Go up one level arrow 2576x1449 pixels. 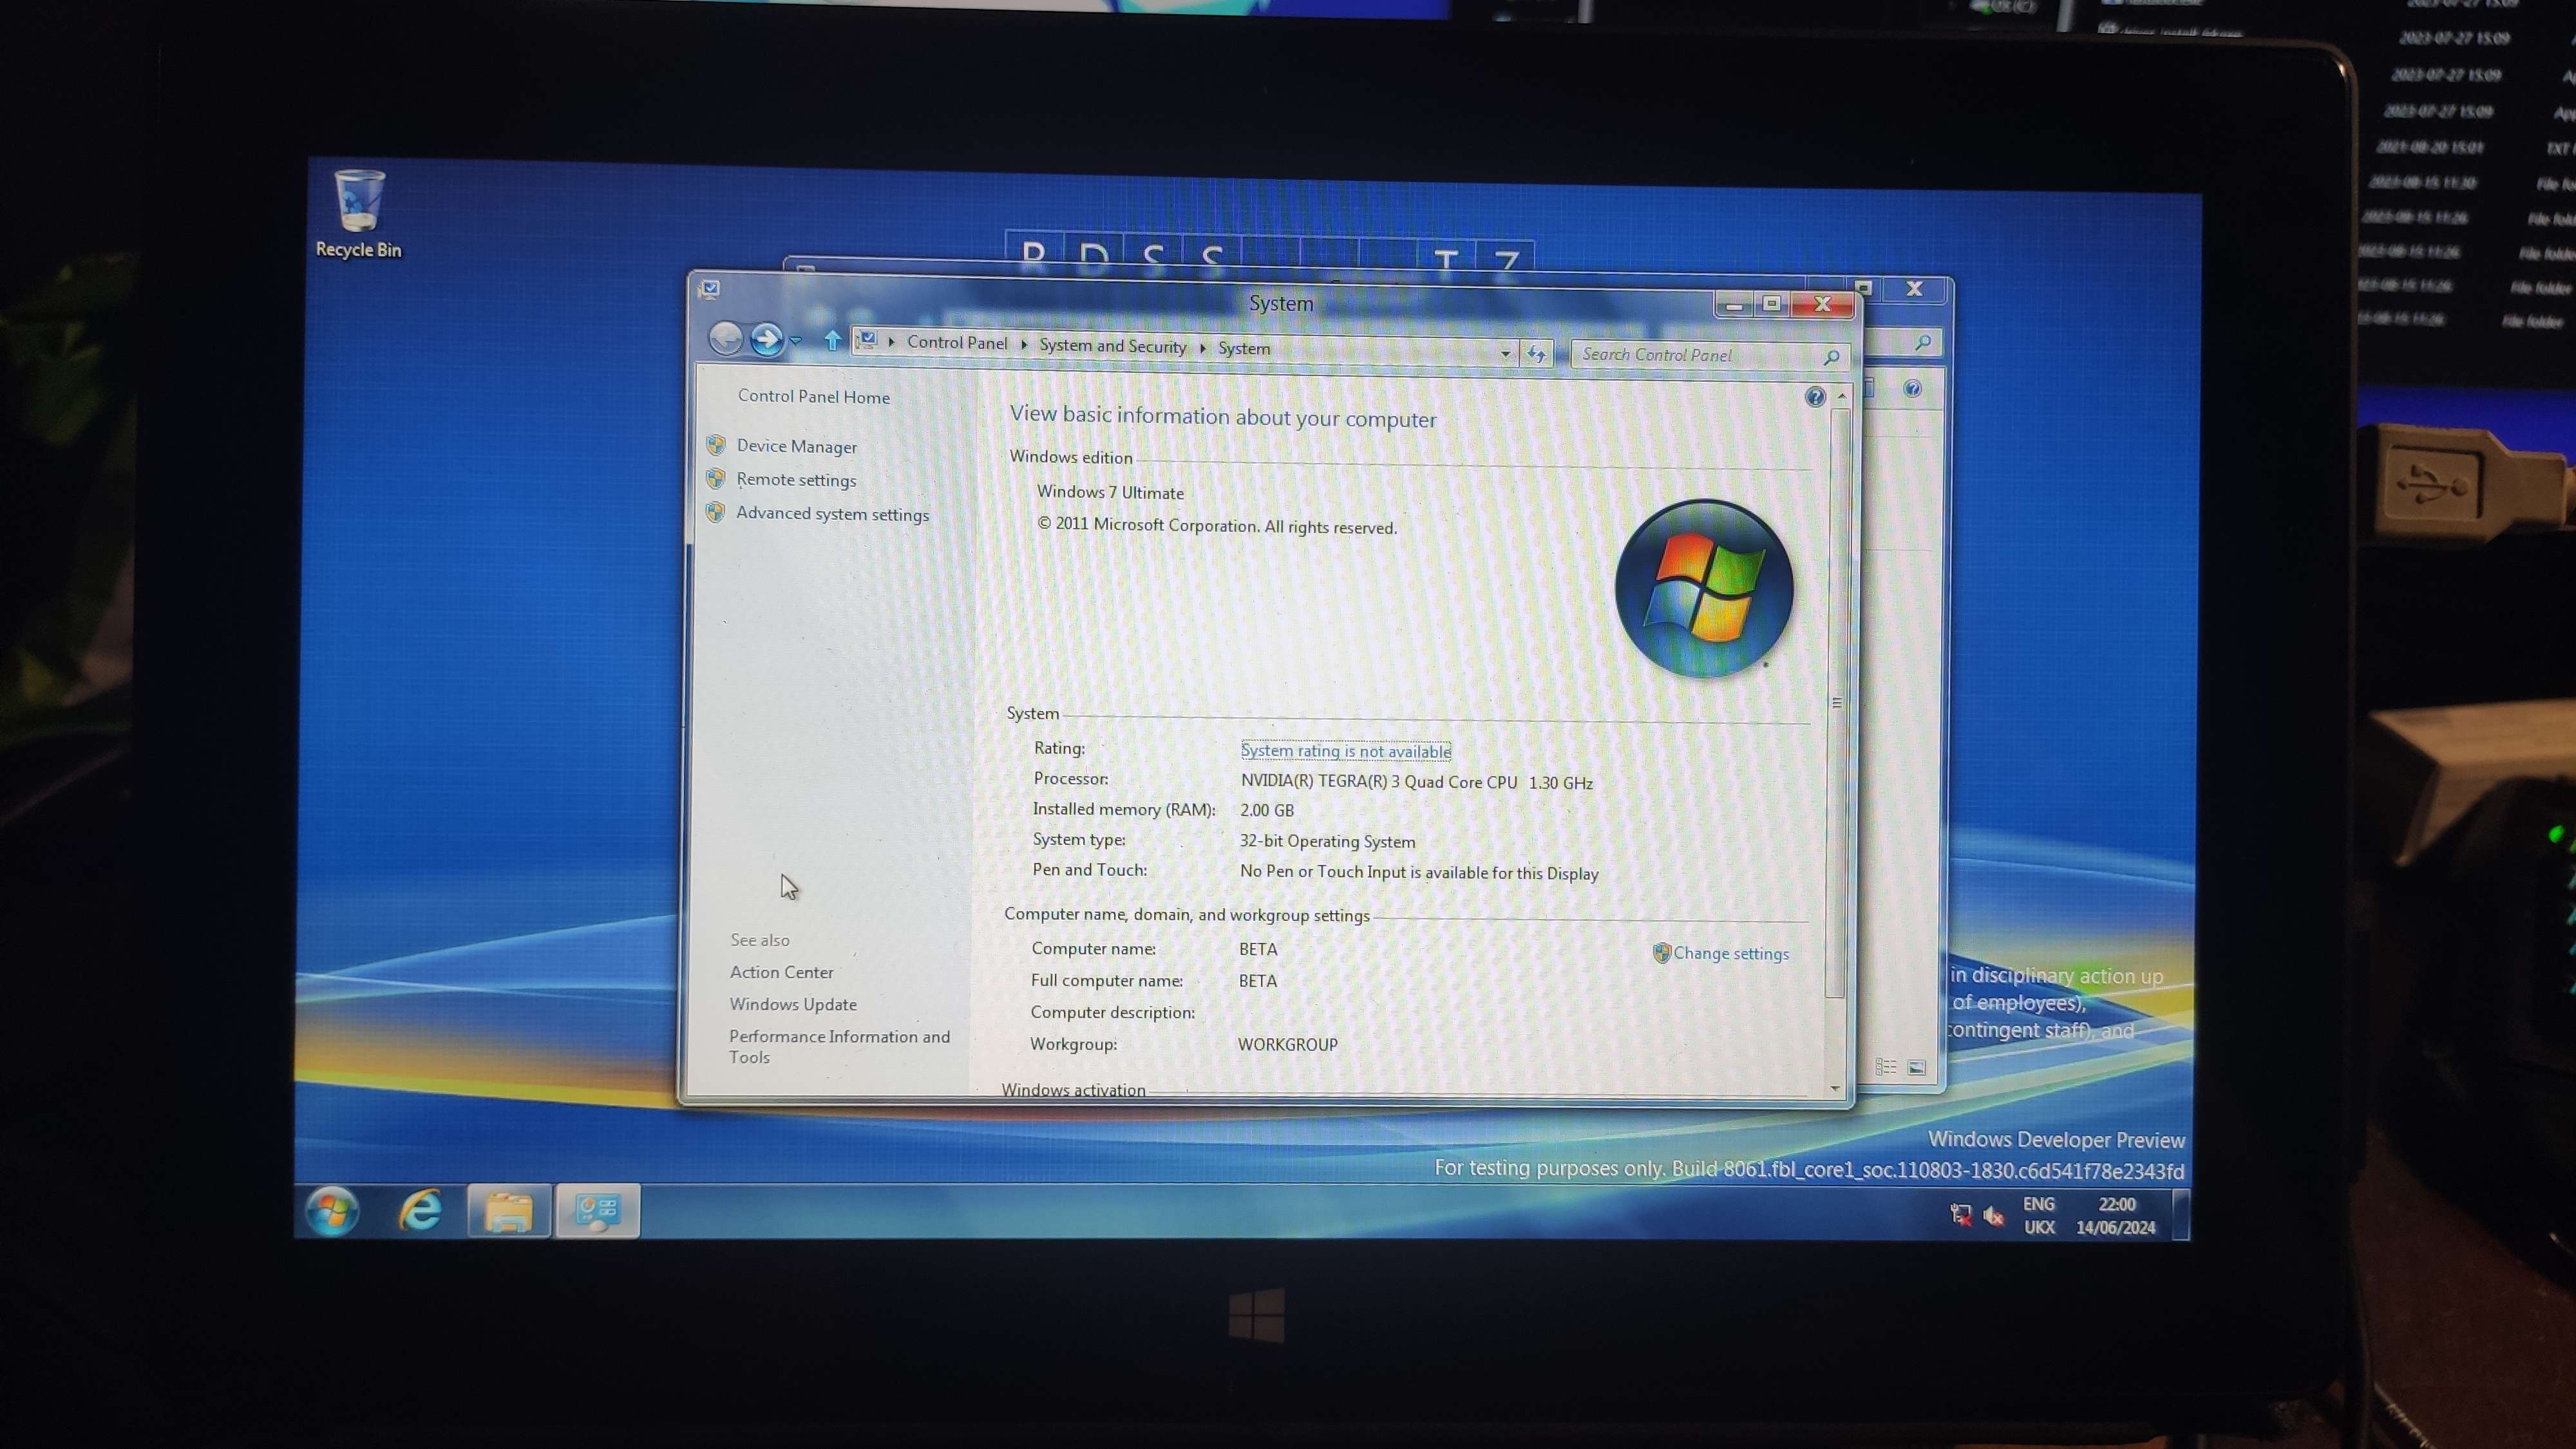tap(832, 340)
